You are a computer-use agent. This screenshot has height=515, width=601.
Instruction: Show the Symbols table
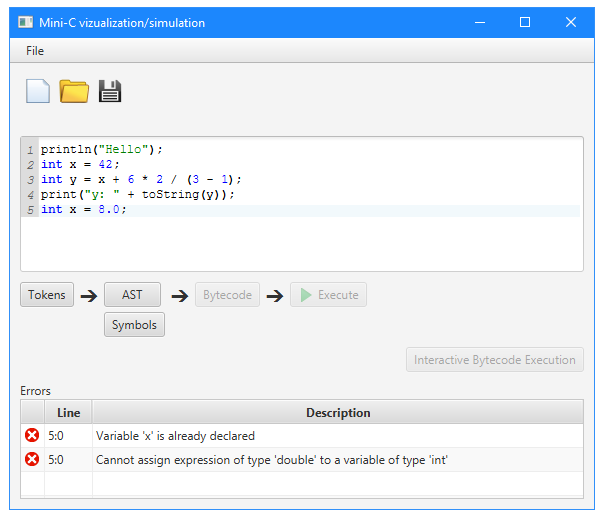(x=134, y=325)
